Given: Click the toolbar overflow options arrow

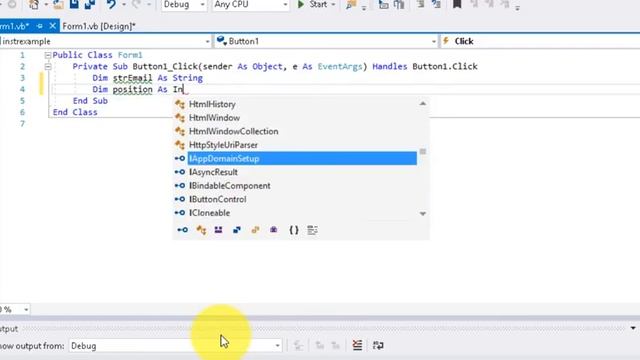Looking at the screenshot, I should coord(517,7).
